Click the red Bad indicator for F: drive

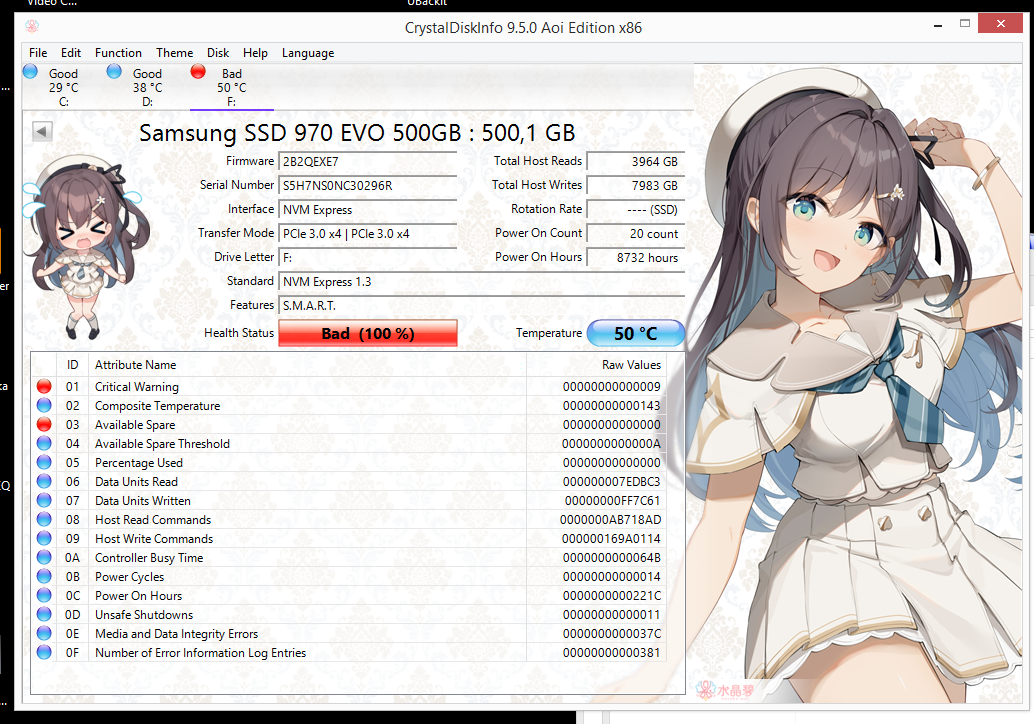point(198,71)
